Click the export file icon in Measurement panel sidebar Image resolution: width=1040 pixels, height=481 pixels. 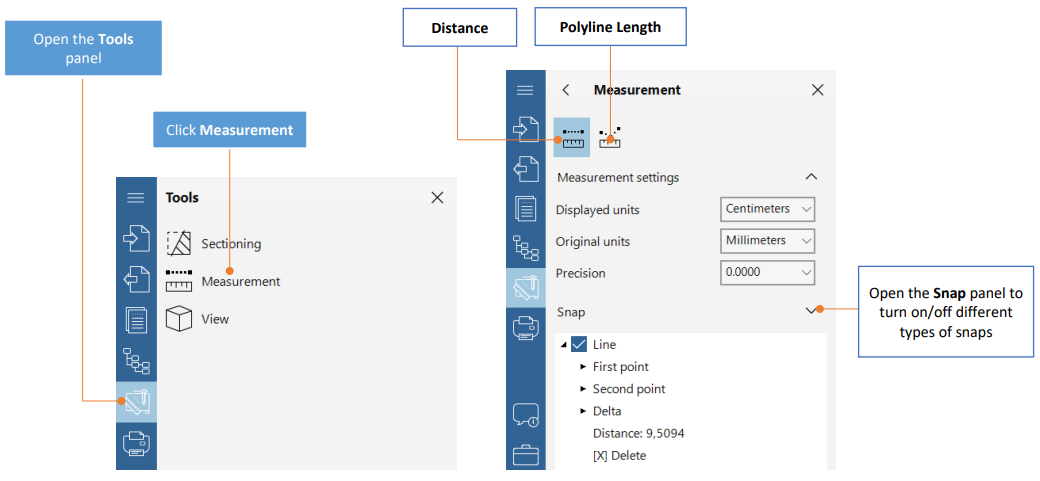pyautogui.click(x=525, y=169)
